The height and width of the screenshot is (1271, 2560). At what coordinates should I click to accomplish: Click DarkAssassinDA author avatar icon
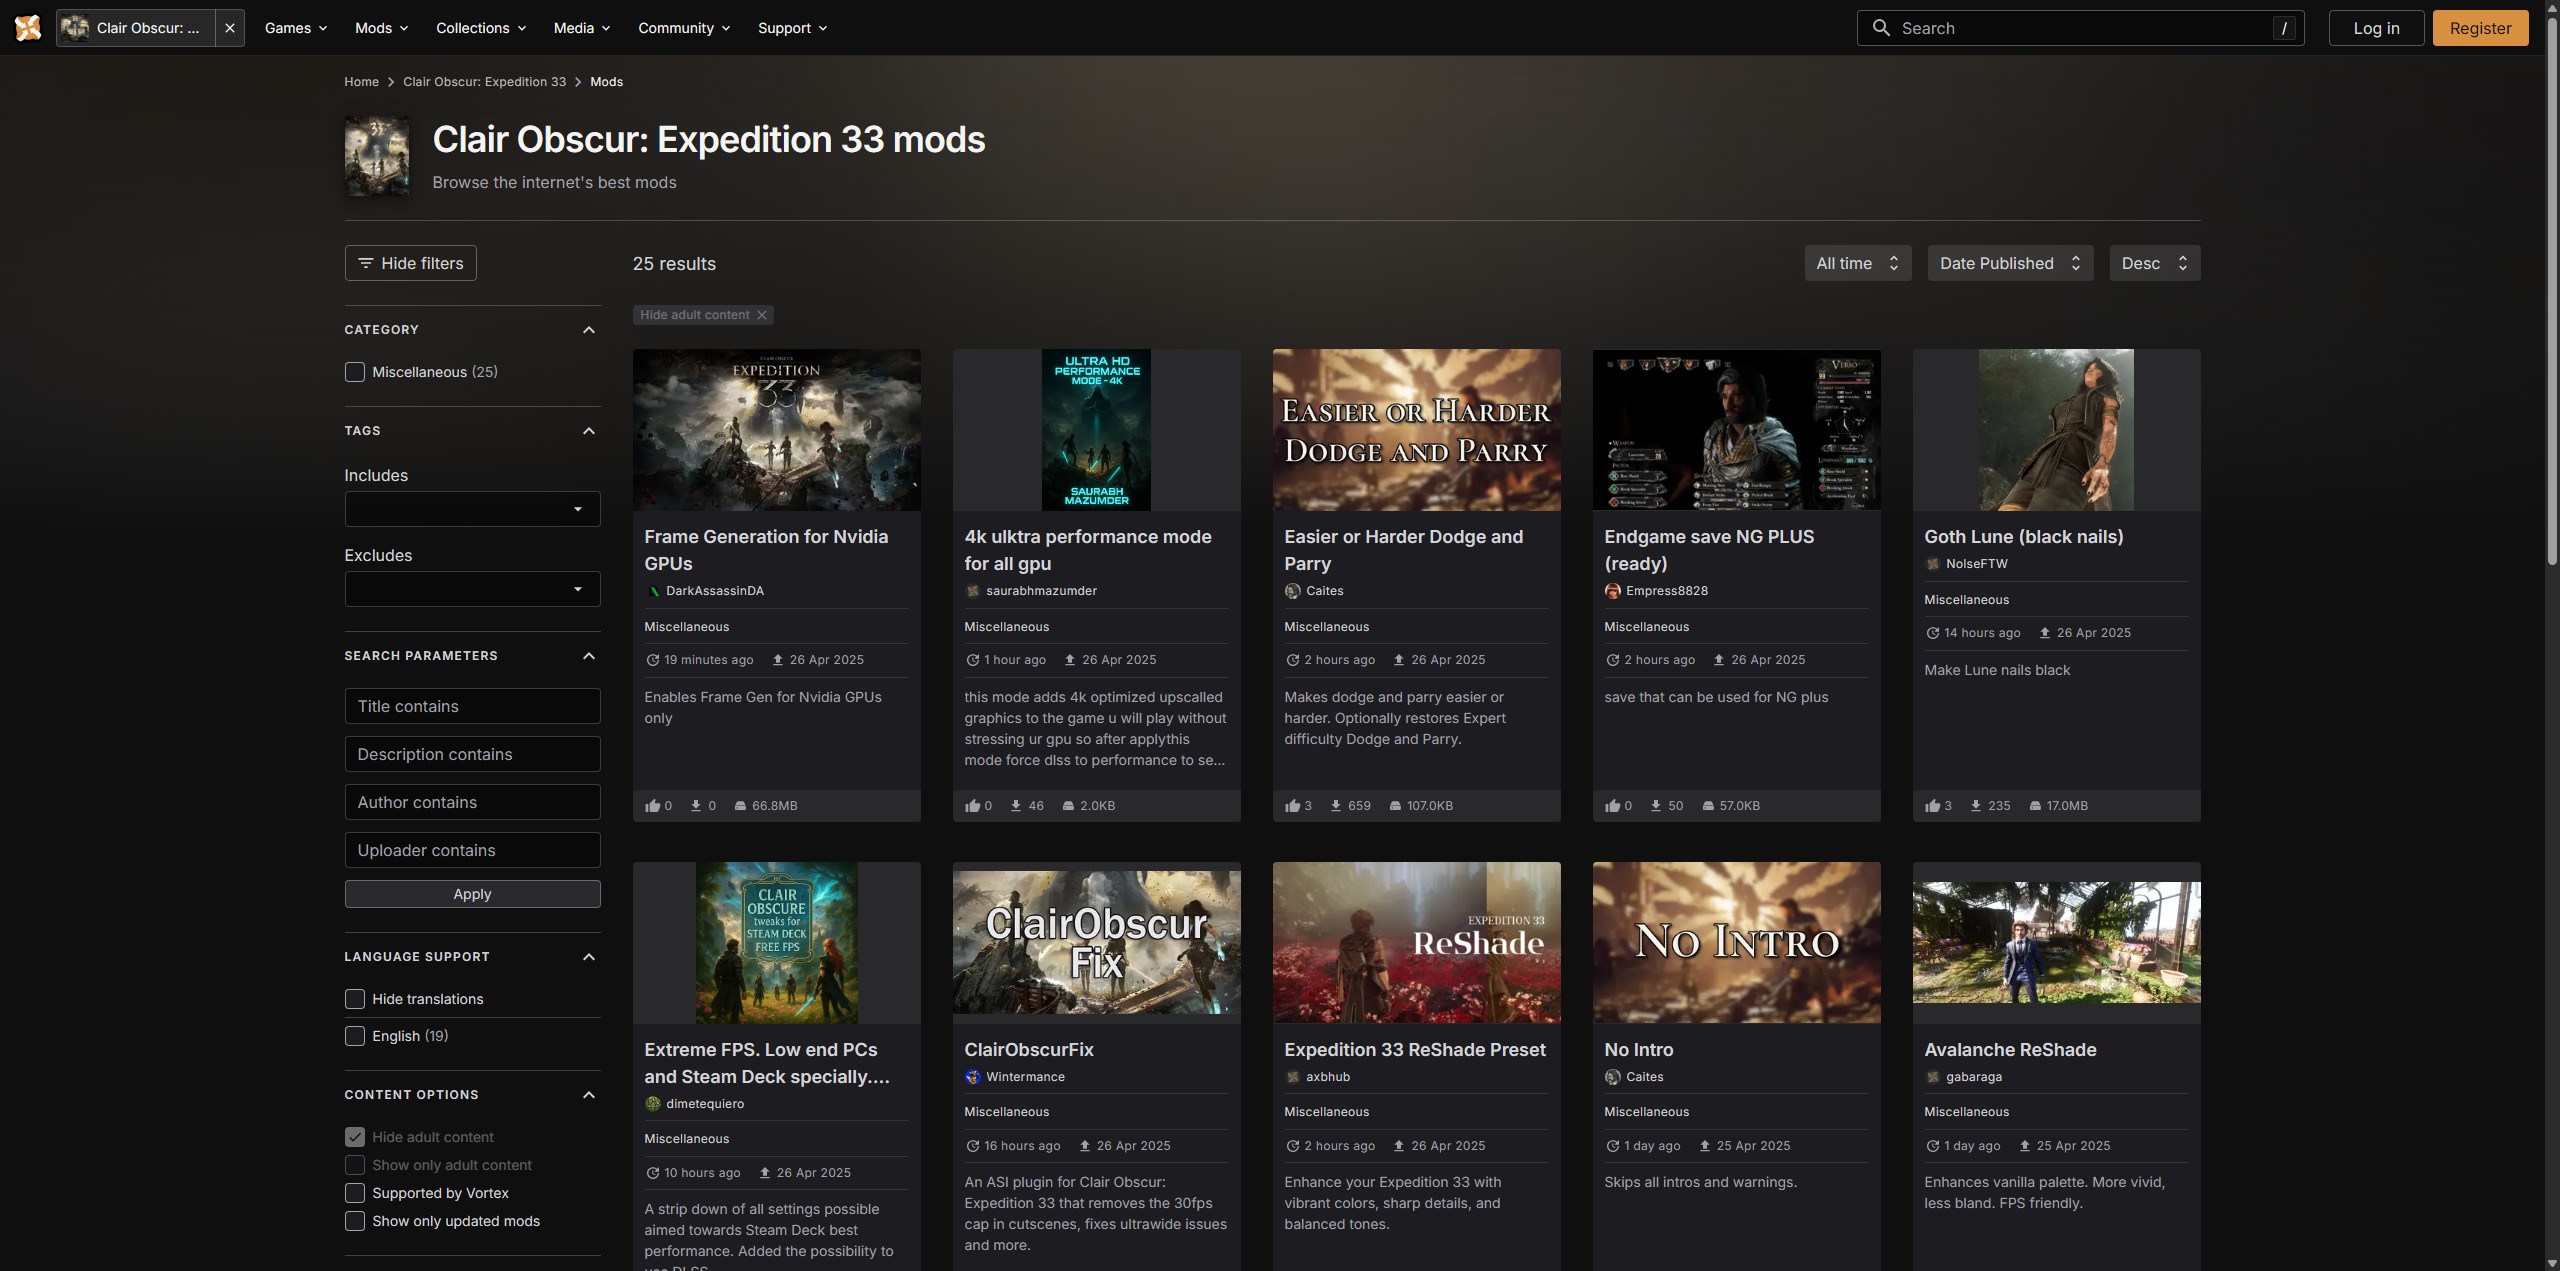click(653, 590)
